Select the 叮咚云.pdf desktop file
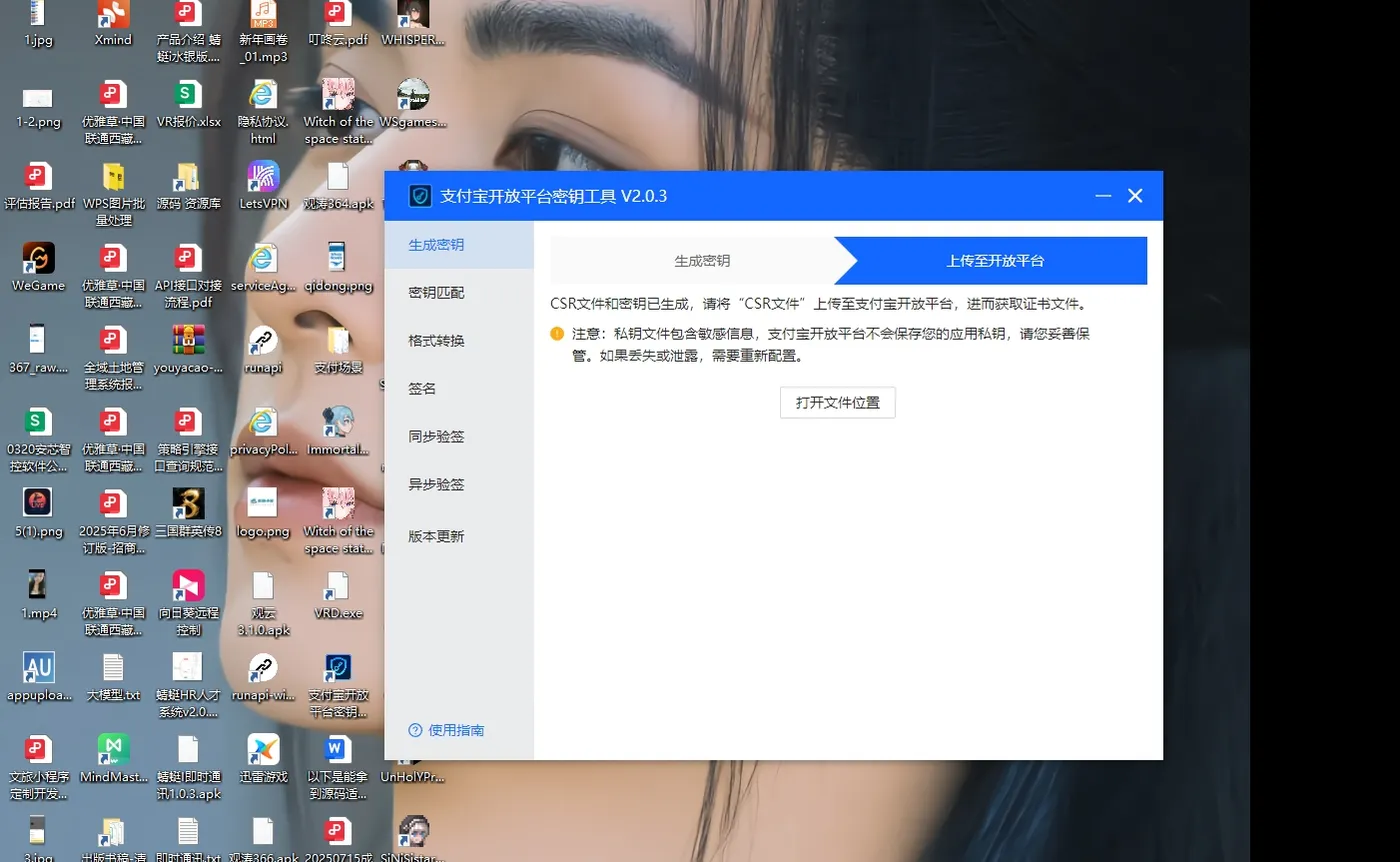1400x862 pixels. pos(338,24)
